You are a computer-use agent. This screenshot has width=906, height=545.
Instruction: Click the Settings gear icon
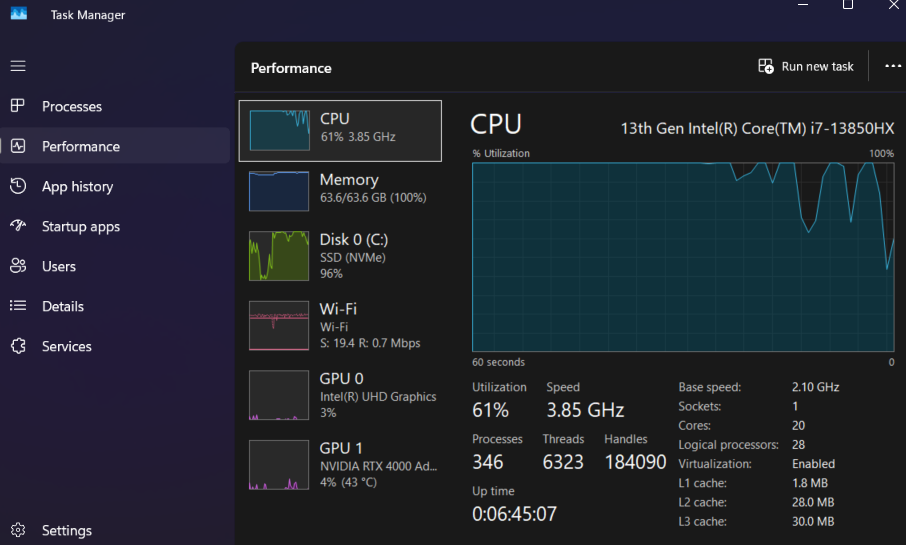(18, 530)
